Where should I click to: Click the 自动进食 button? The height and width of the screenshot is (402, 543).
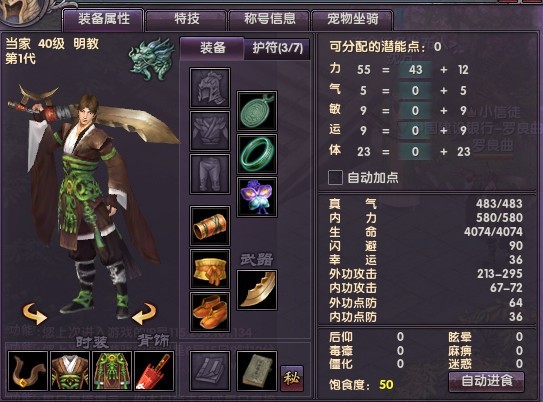487,381
